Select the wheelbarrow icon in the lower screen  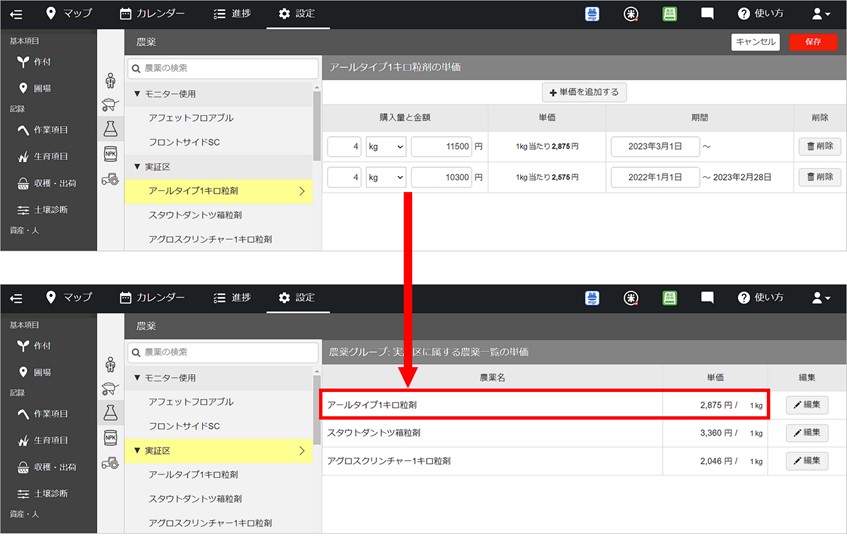pyautogui.click(x=110, y=388)
